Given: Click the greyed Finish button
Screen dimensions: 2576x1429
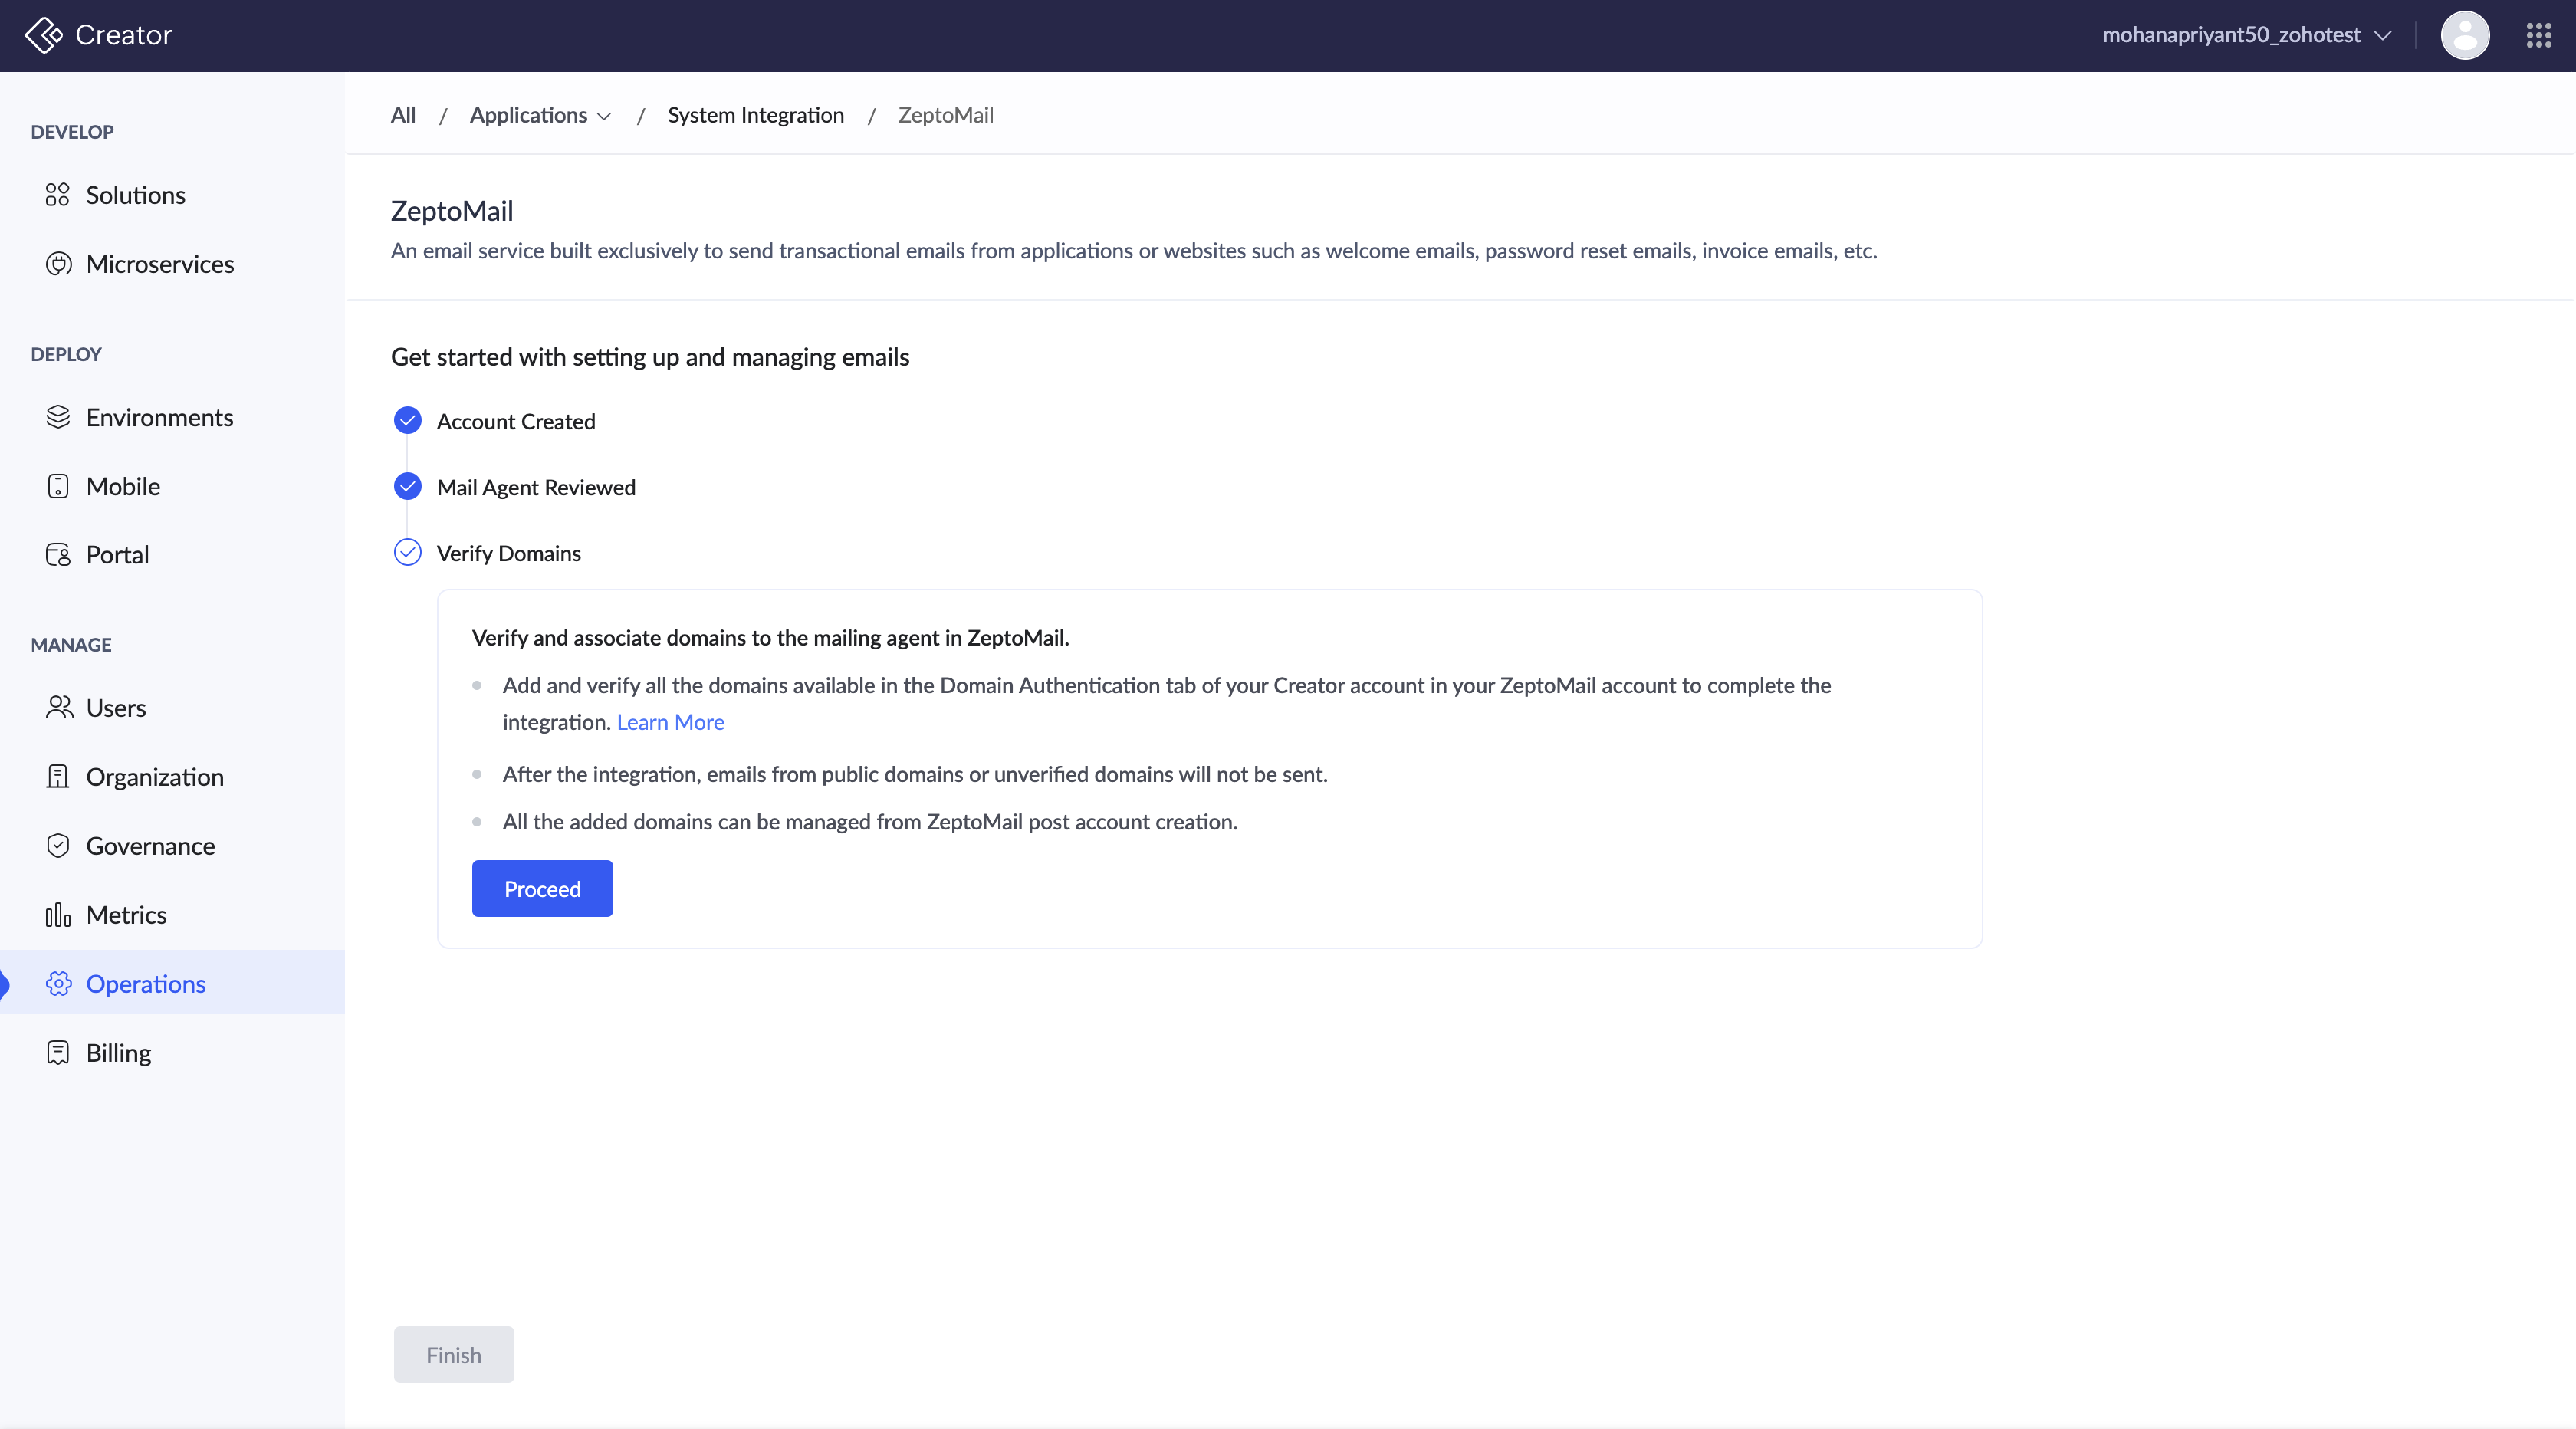Looking at the screenshot, I should [453, 1355].
